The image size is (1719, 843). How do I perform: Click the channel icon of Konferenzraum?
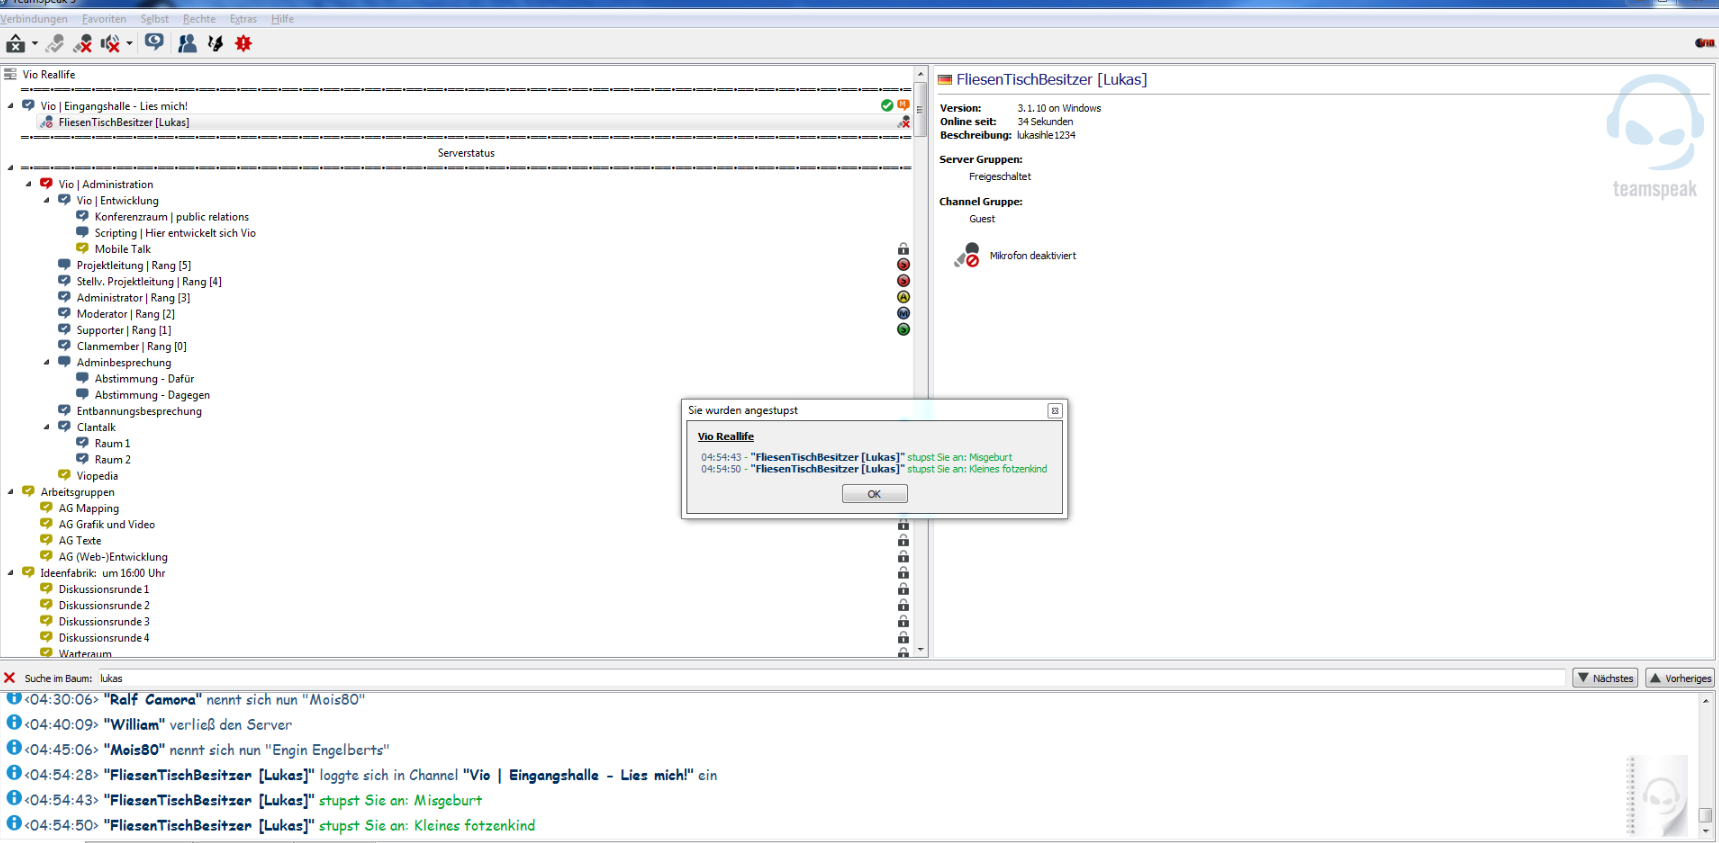(82, 216)
